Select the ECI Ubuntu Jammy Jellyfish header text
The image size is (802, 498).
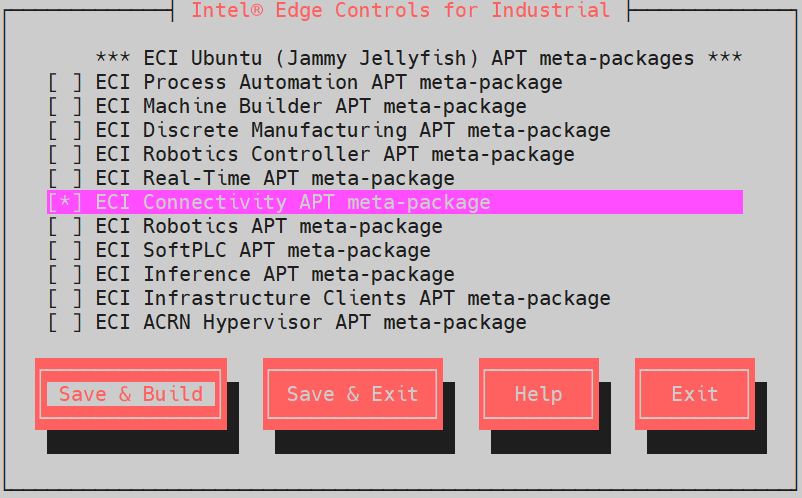419,58
